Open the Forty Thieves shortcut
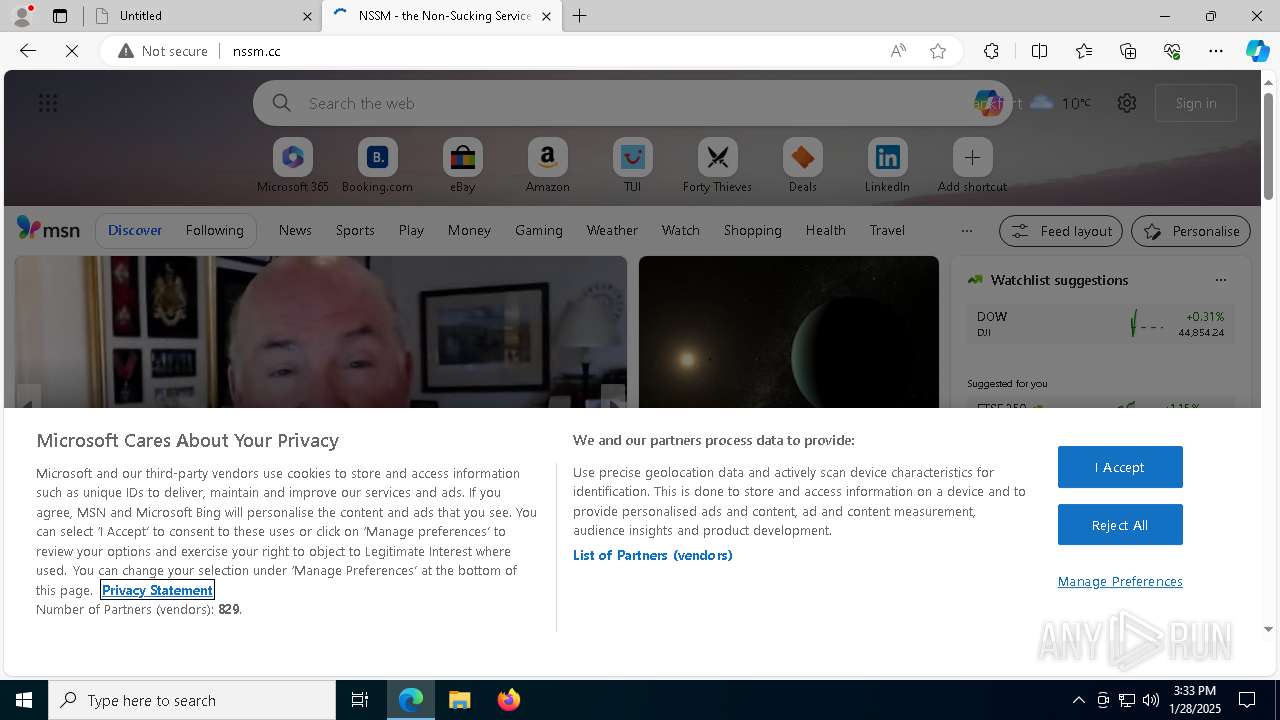 717,165
